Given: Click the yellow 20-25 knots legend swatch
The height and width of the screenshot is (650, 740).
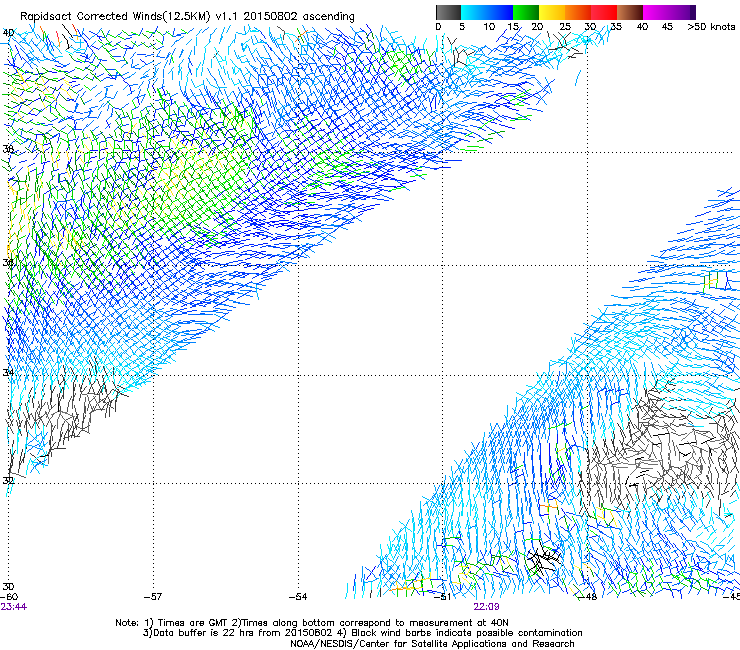Looking at the screenshot, I should pyautogui.click(x=552, y=12).
